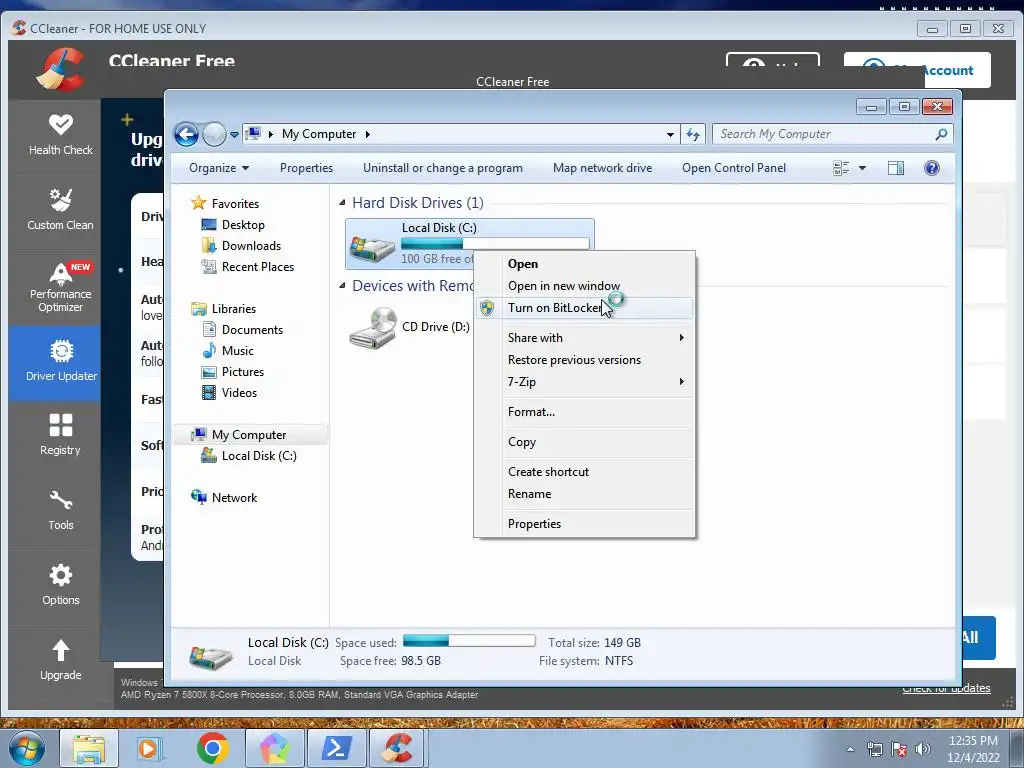
Task: Click the volume speaker tray icon
Action: coord(923,748)
